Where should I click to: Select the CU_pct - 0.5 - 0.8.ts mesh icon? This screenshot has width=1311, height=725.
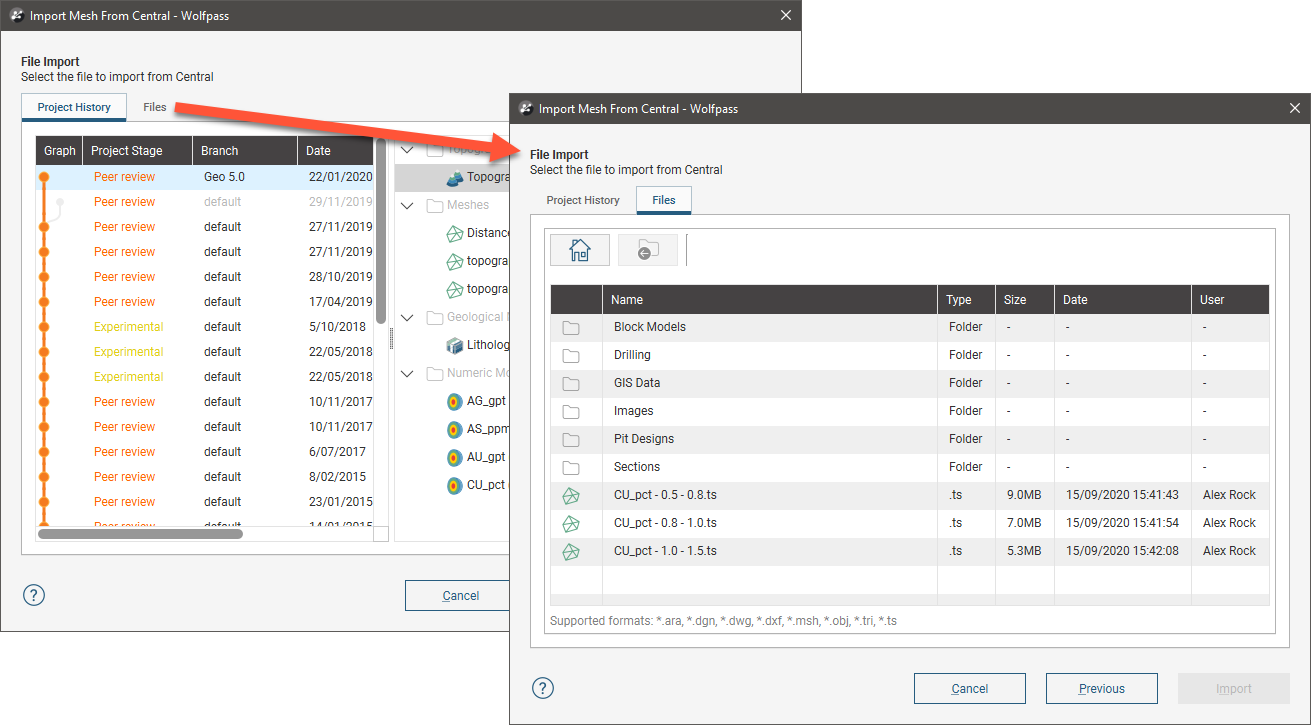tap(571, 495)
